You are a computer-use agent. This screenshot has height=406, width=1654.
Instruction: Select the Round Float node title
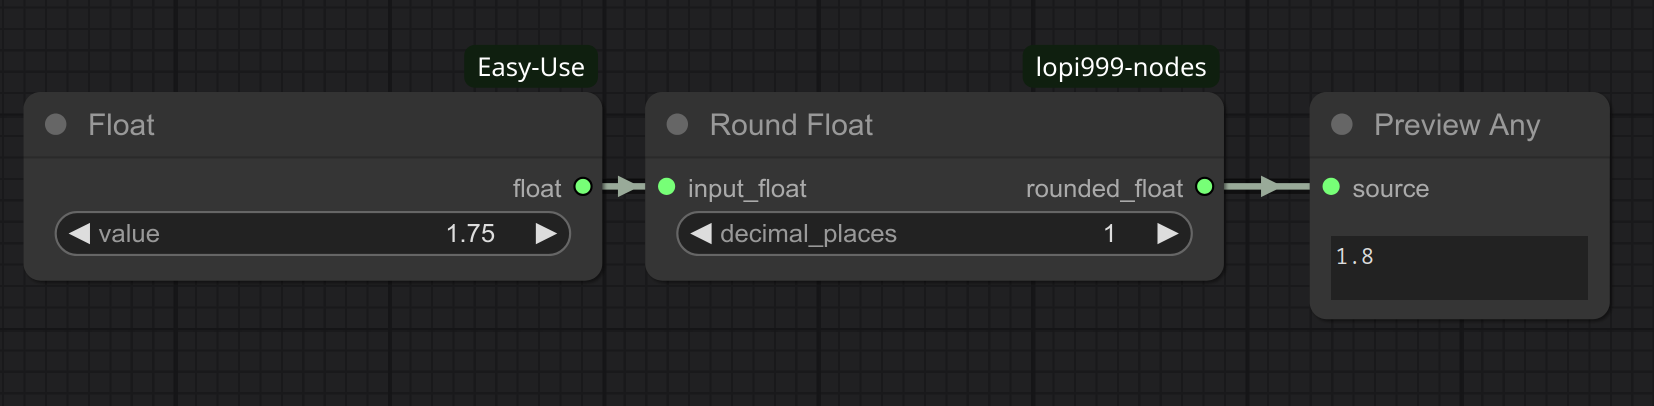coord(791,125)
